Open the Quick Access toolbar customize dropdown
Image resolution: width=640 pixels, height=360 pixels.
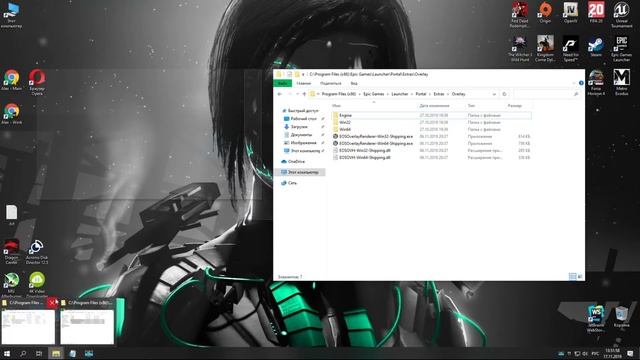point(303,74)
